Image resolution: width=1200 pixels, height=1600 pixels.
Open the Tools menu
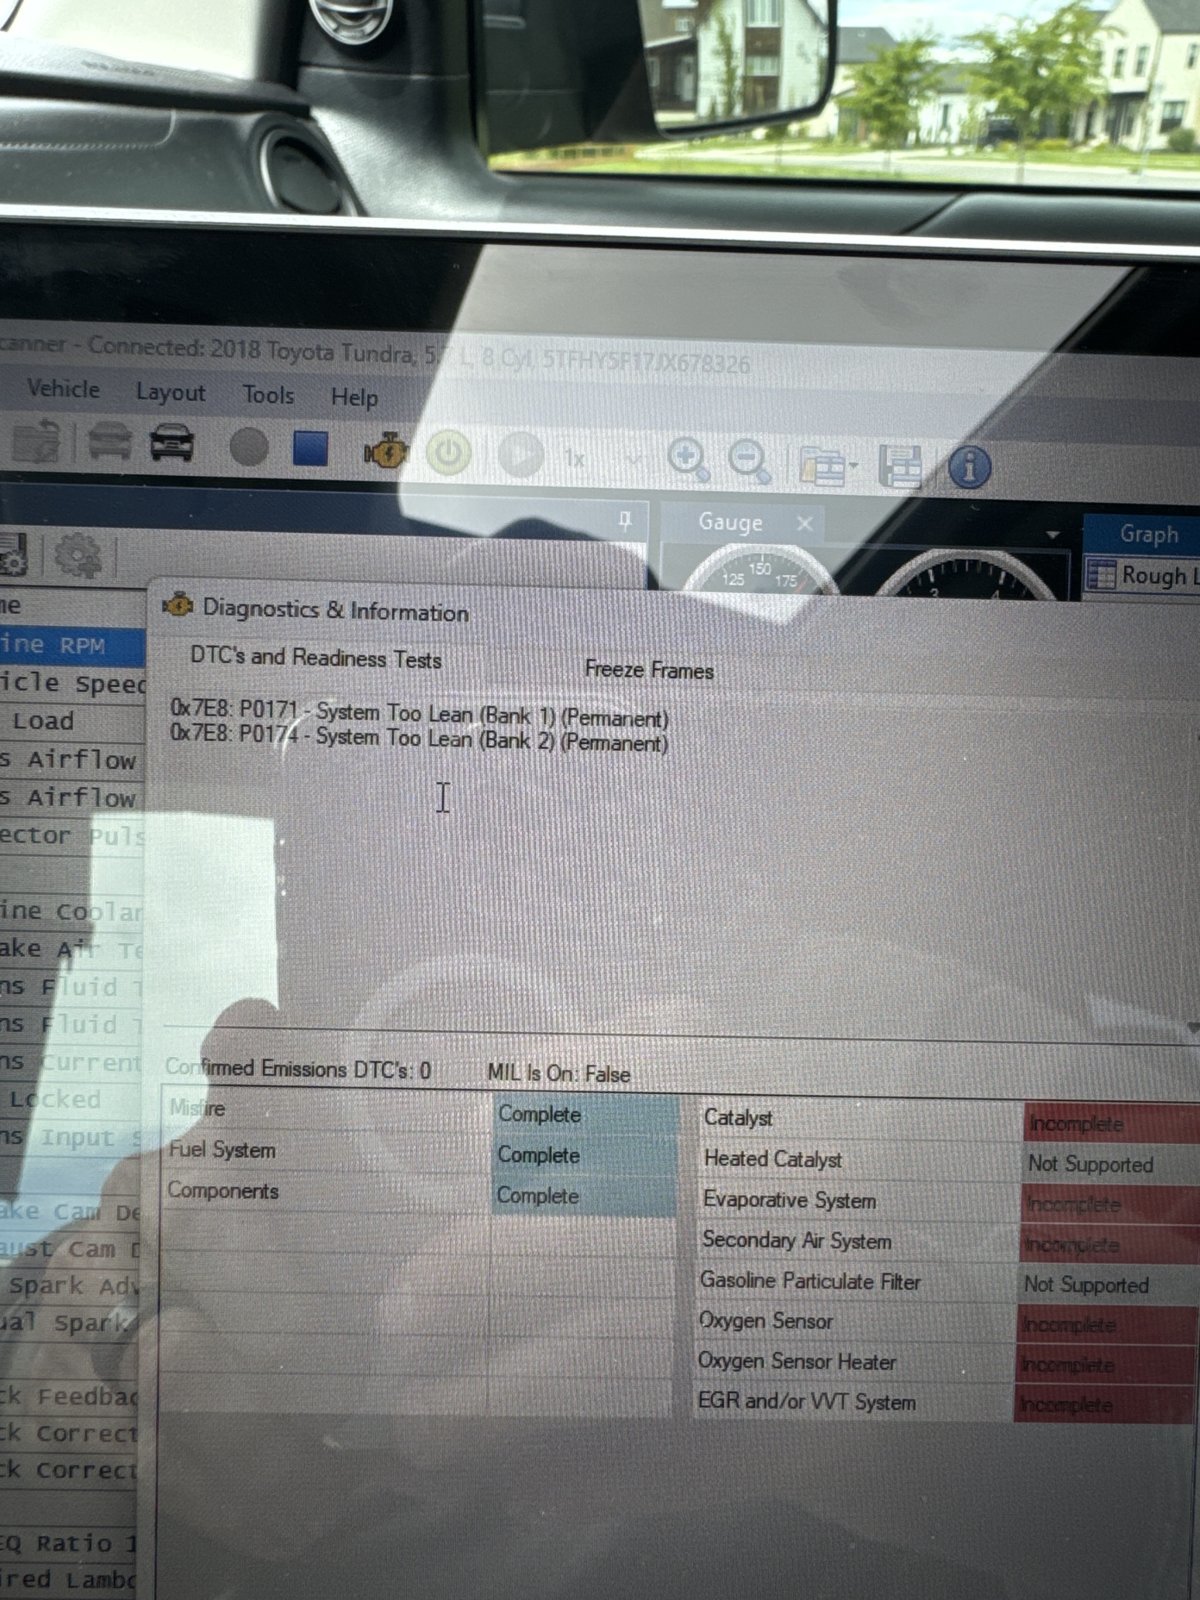[268, 395]
